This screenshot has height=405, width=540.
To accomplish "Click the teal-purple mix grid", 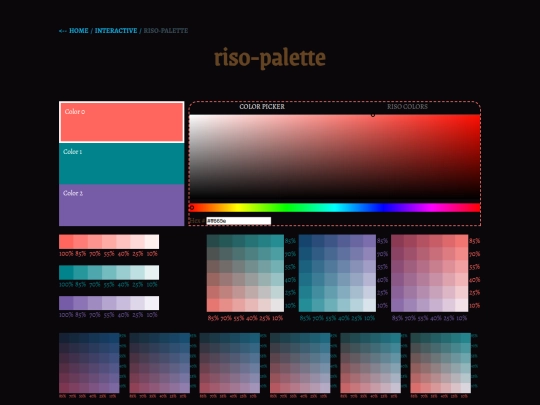I will coord(337,273).
